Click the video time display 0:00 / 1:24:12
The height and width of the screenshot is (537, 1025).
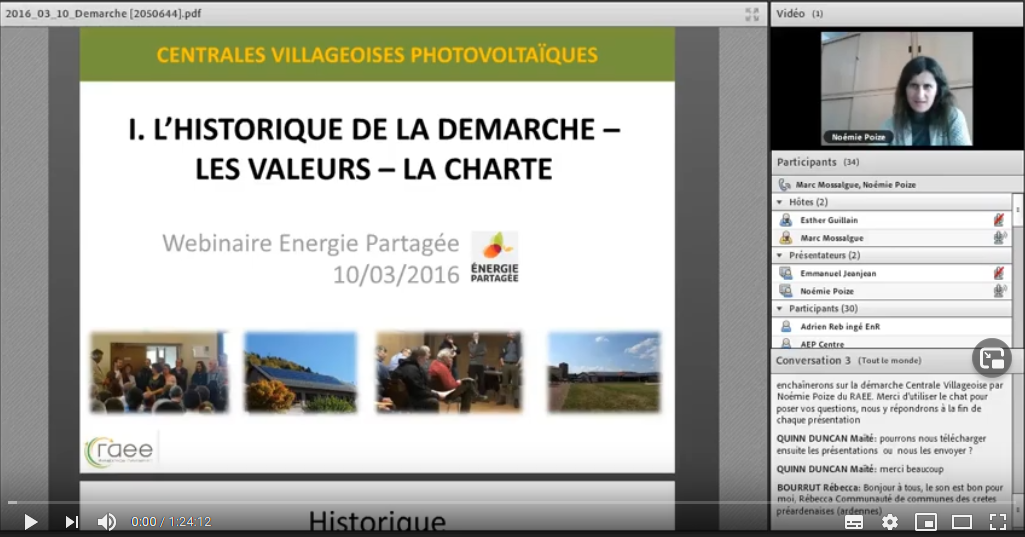tap(171, 522)
